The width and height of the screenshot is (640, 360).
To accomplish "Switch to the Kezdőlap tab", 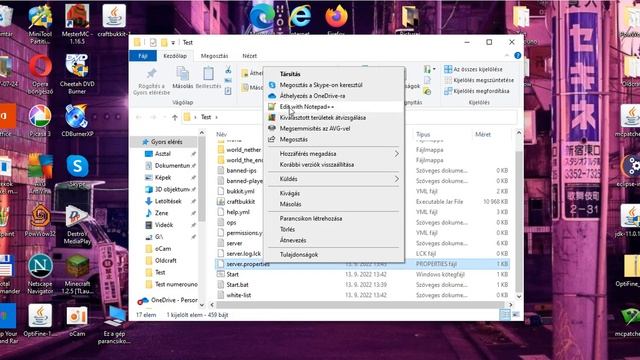I will [175, 56].
